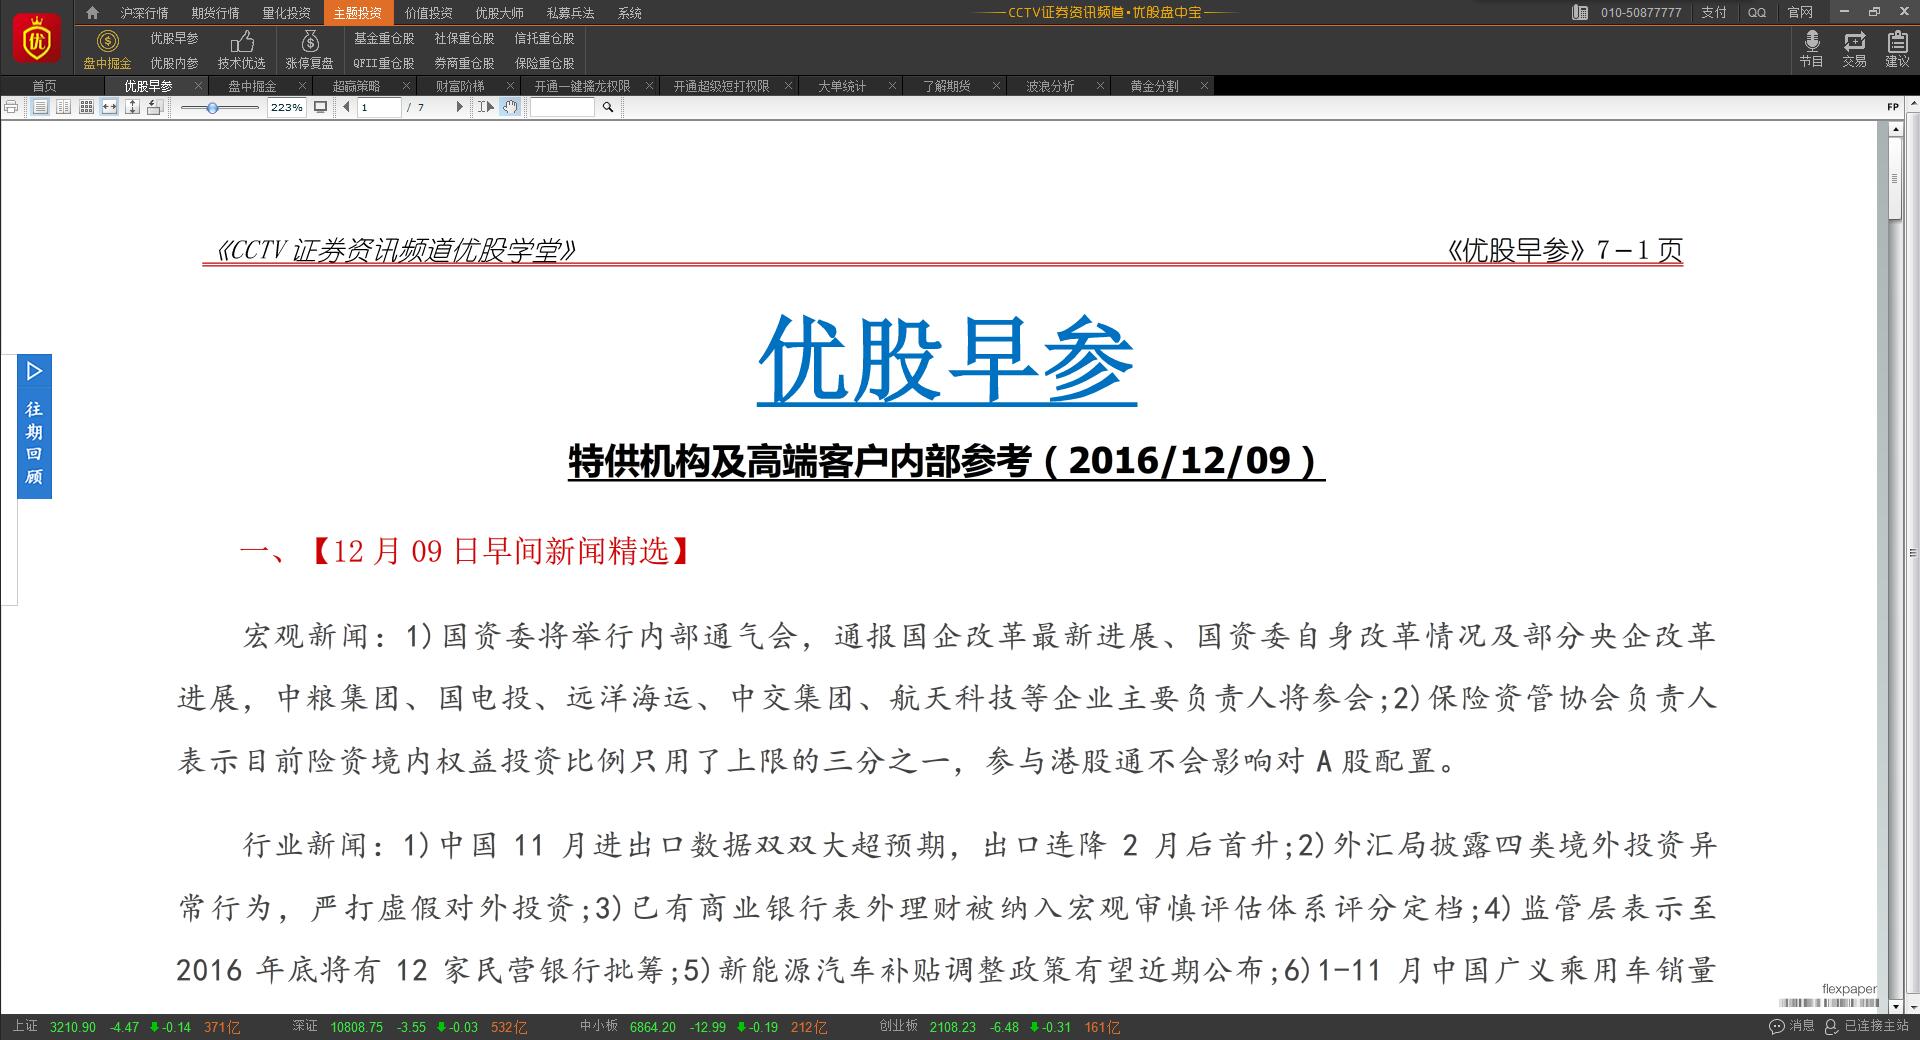1920x1040 pixels.
Task: Open 消息 message icon in status bar
Action: pyautogui.click(x=1776, y=1027)
